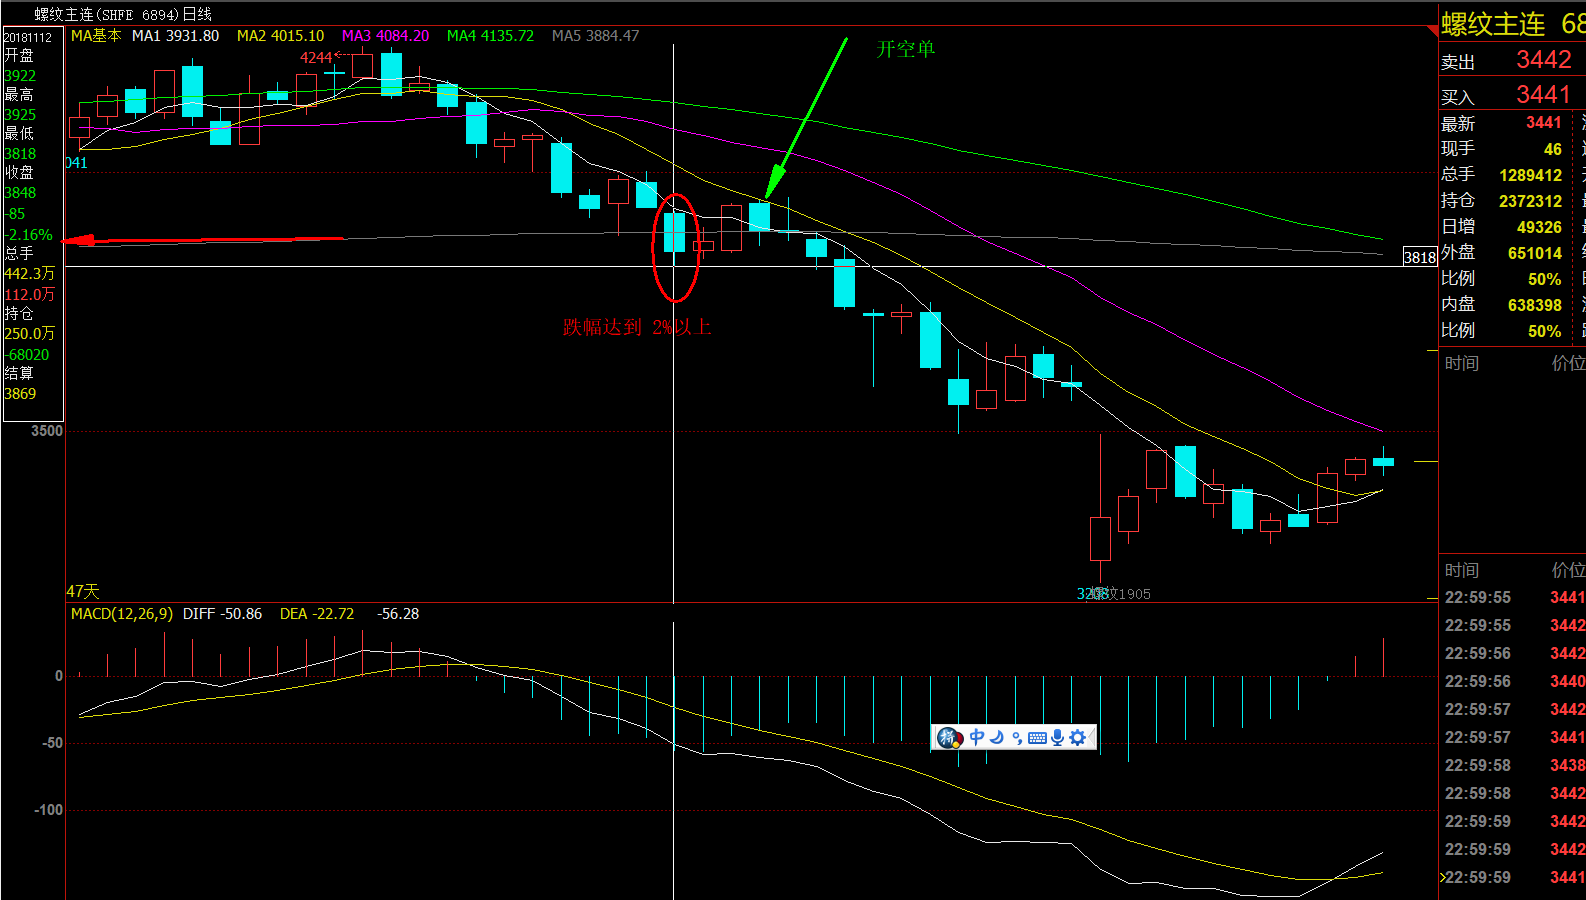Click the MA5 3884.47 value
This screenshot has width=1586, height=900.
click(596, 36)
